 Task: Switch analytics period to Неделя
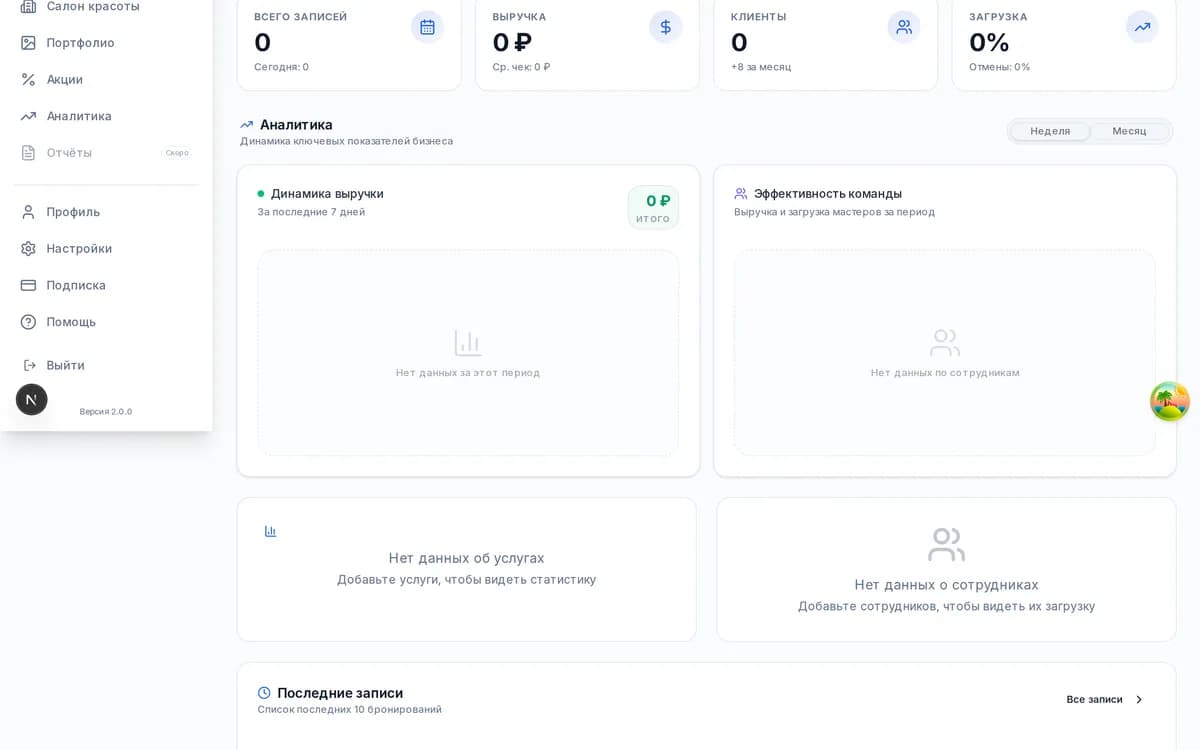(x=1050, y=131)
